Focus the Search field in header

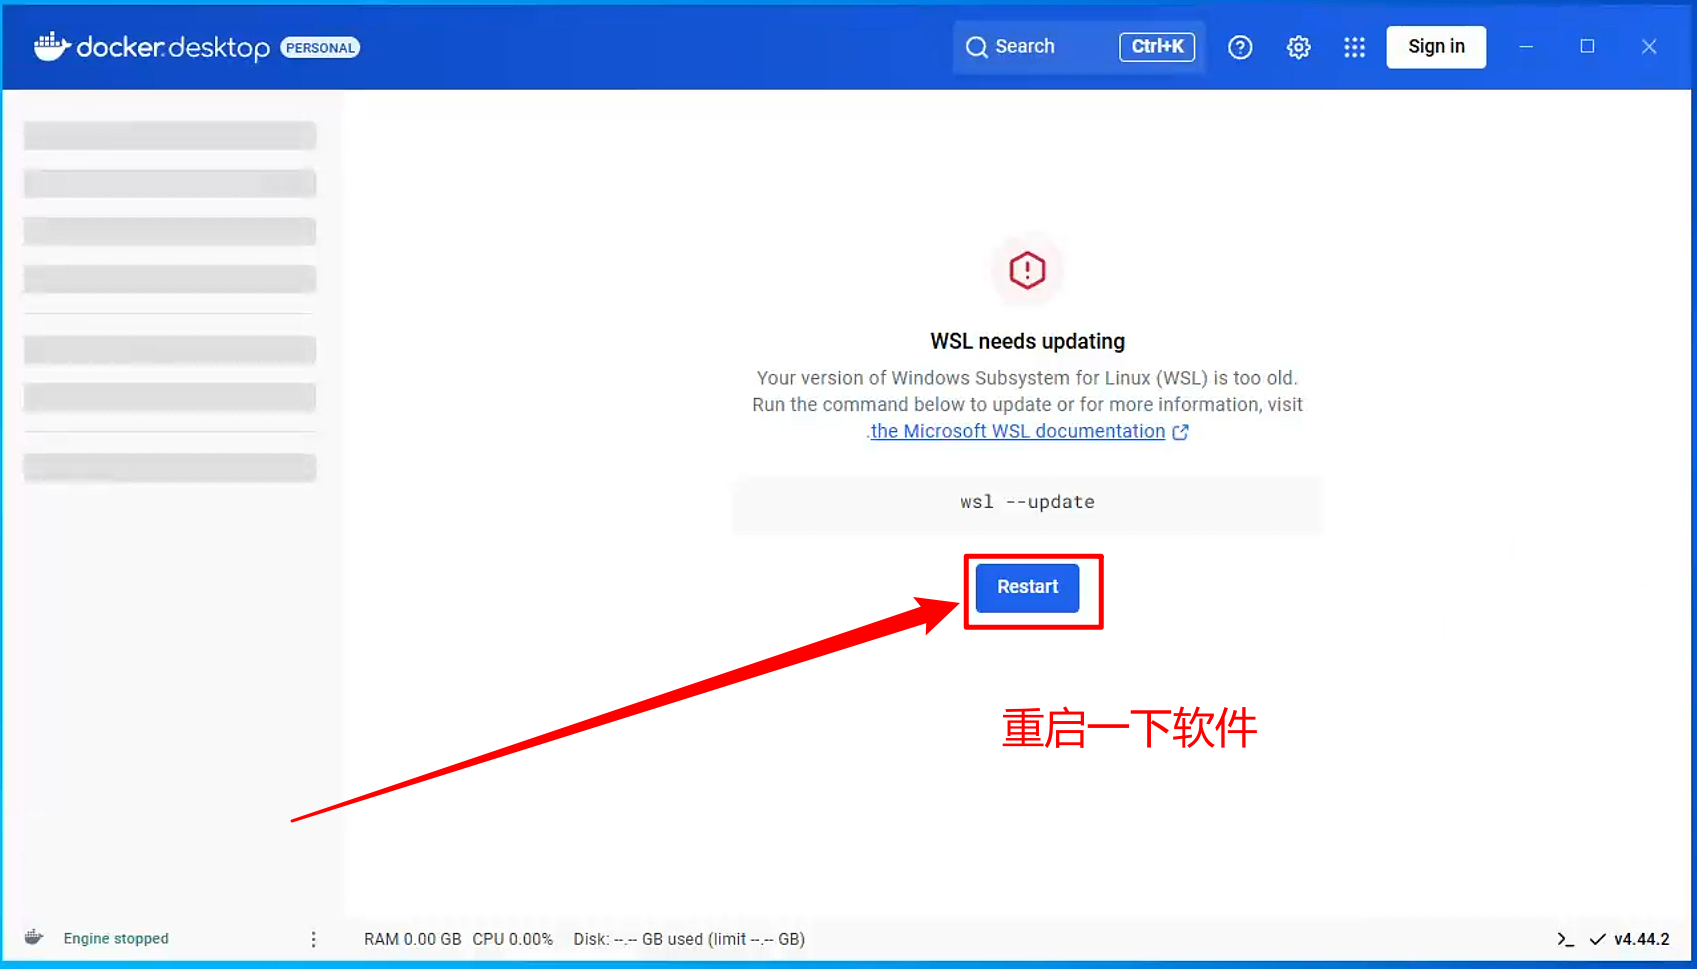[1079, 47]
